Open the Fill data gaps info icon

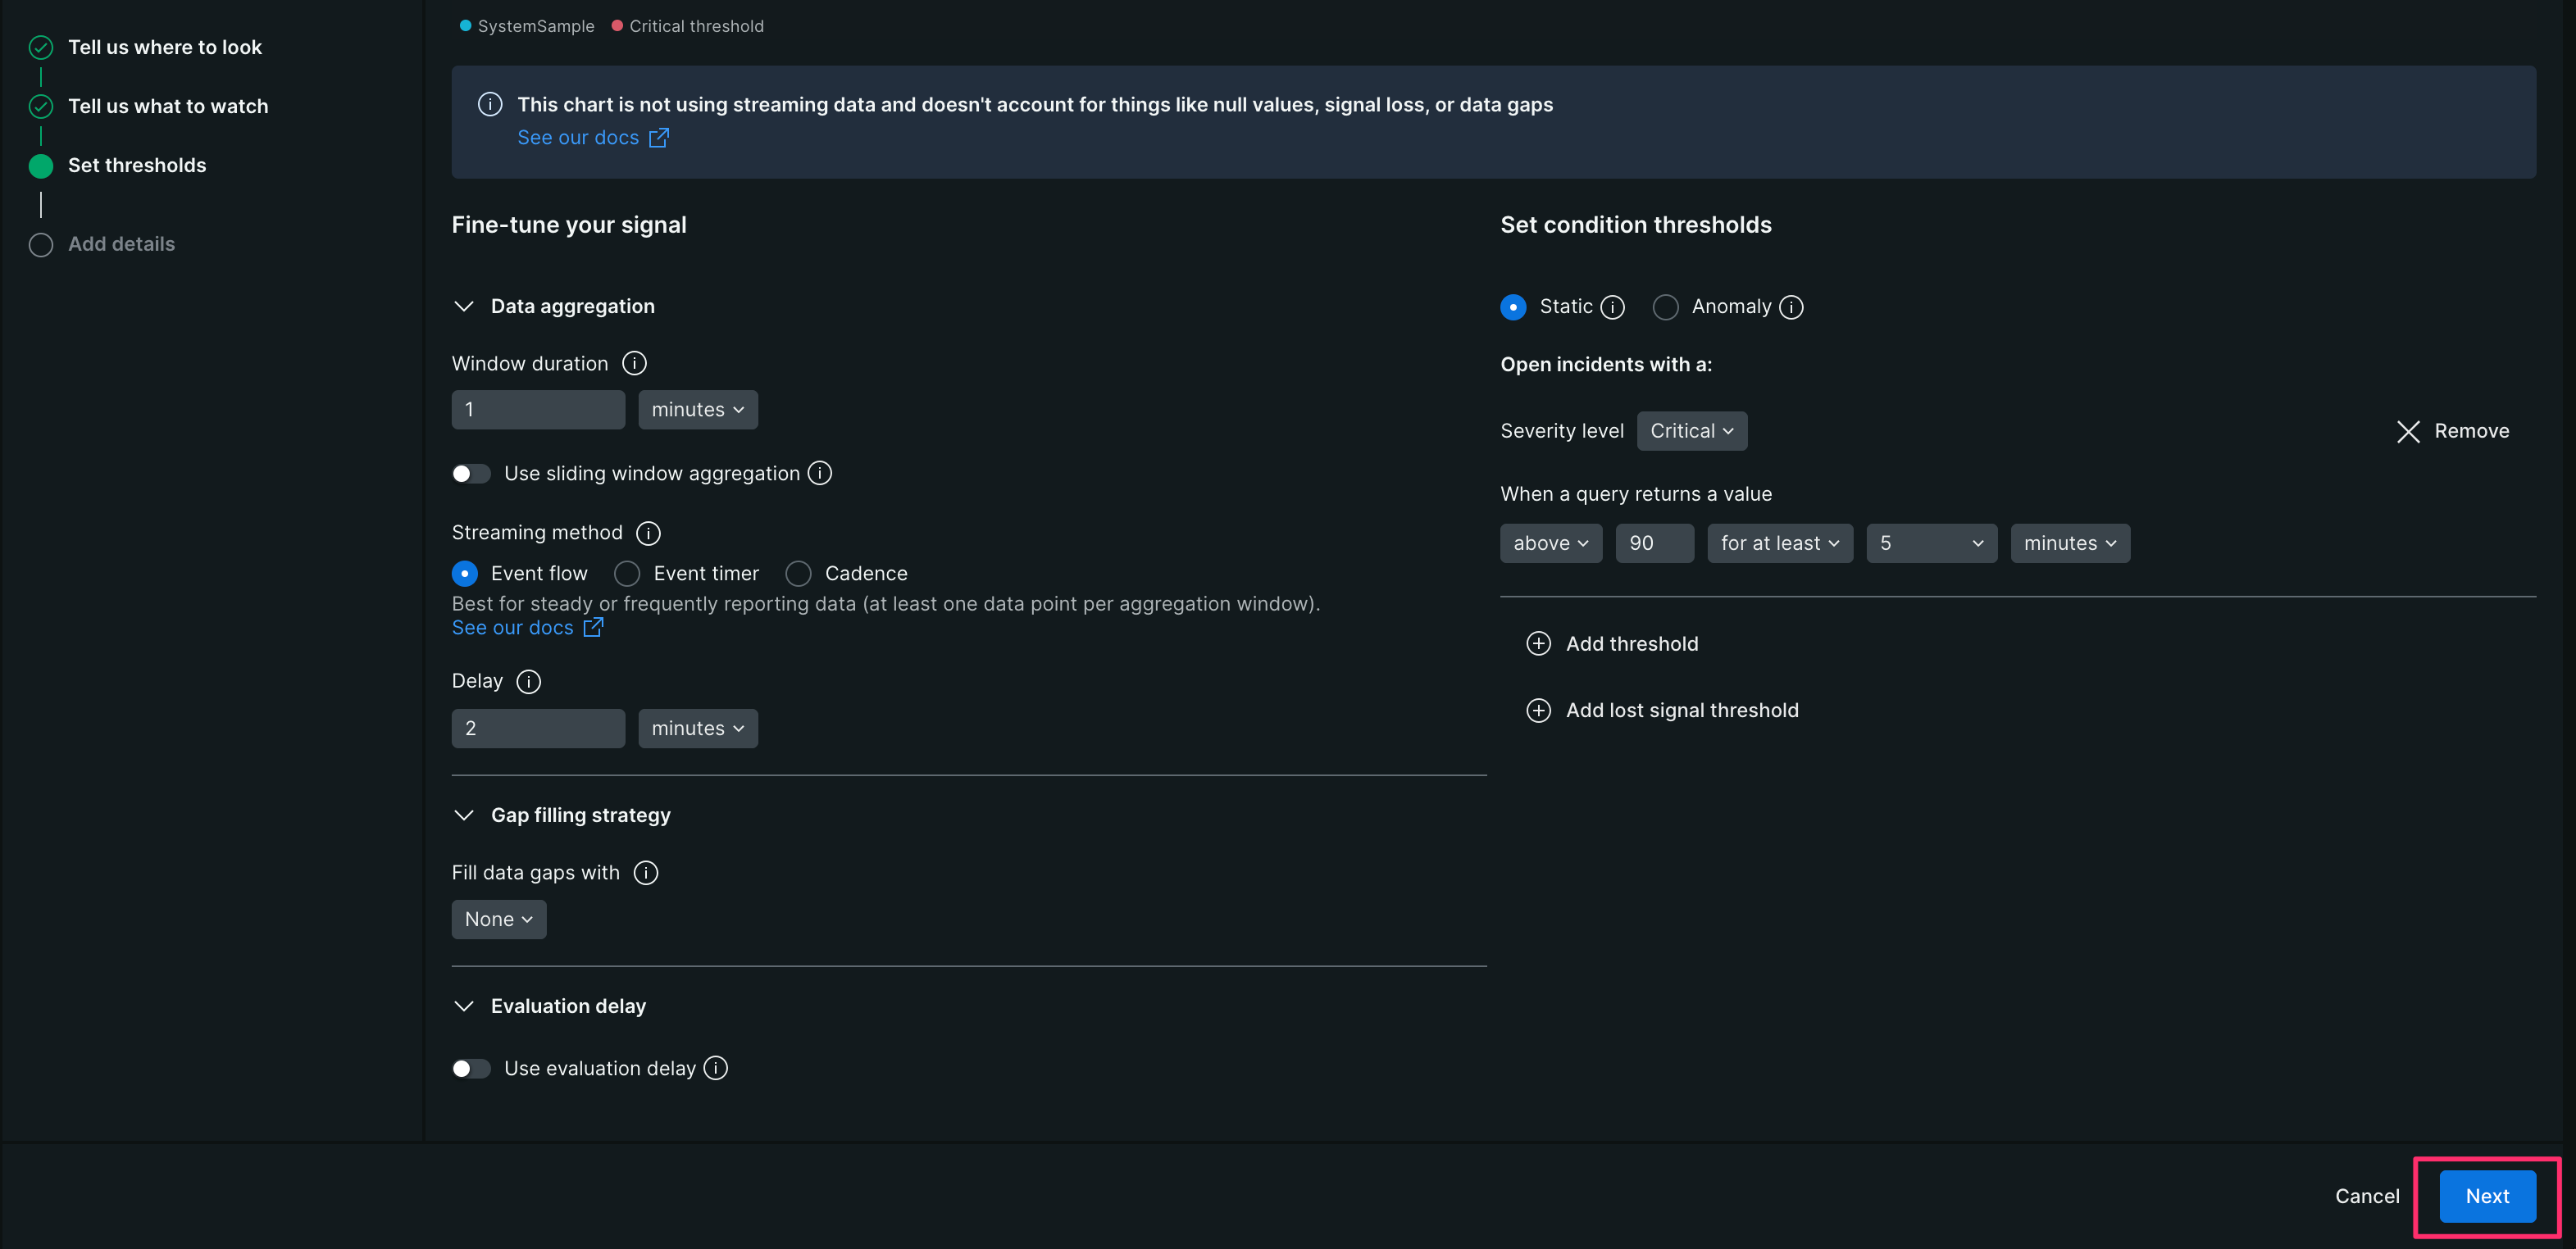pyautogui.click(x=646, y=872)
